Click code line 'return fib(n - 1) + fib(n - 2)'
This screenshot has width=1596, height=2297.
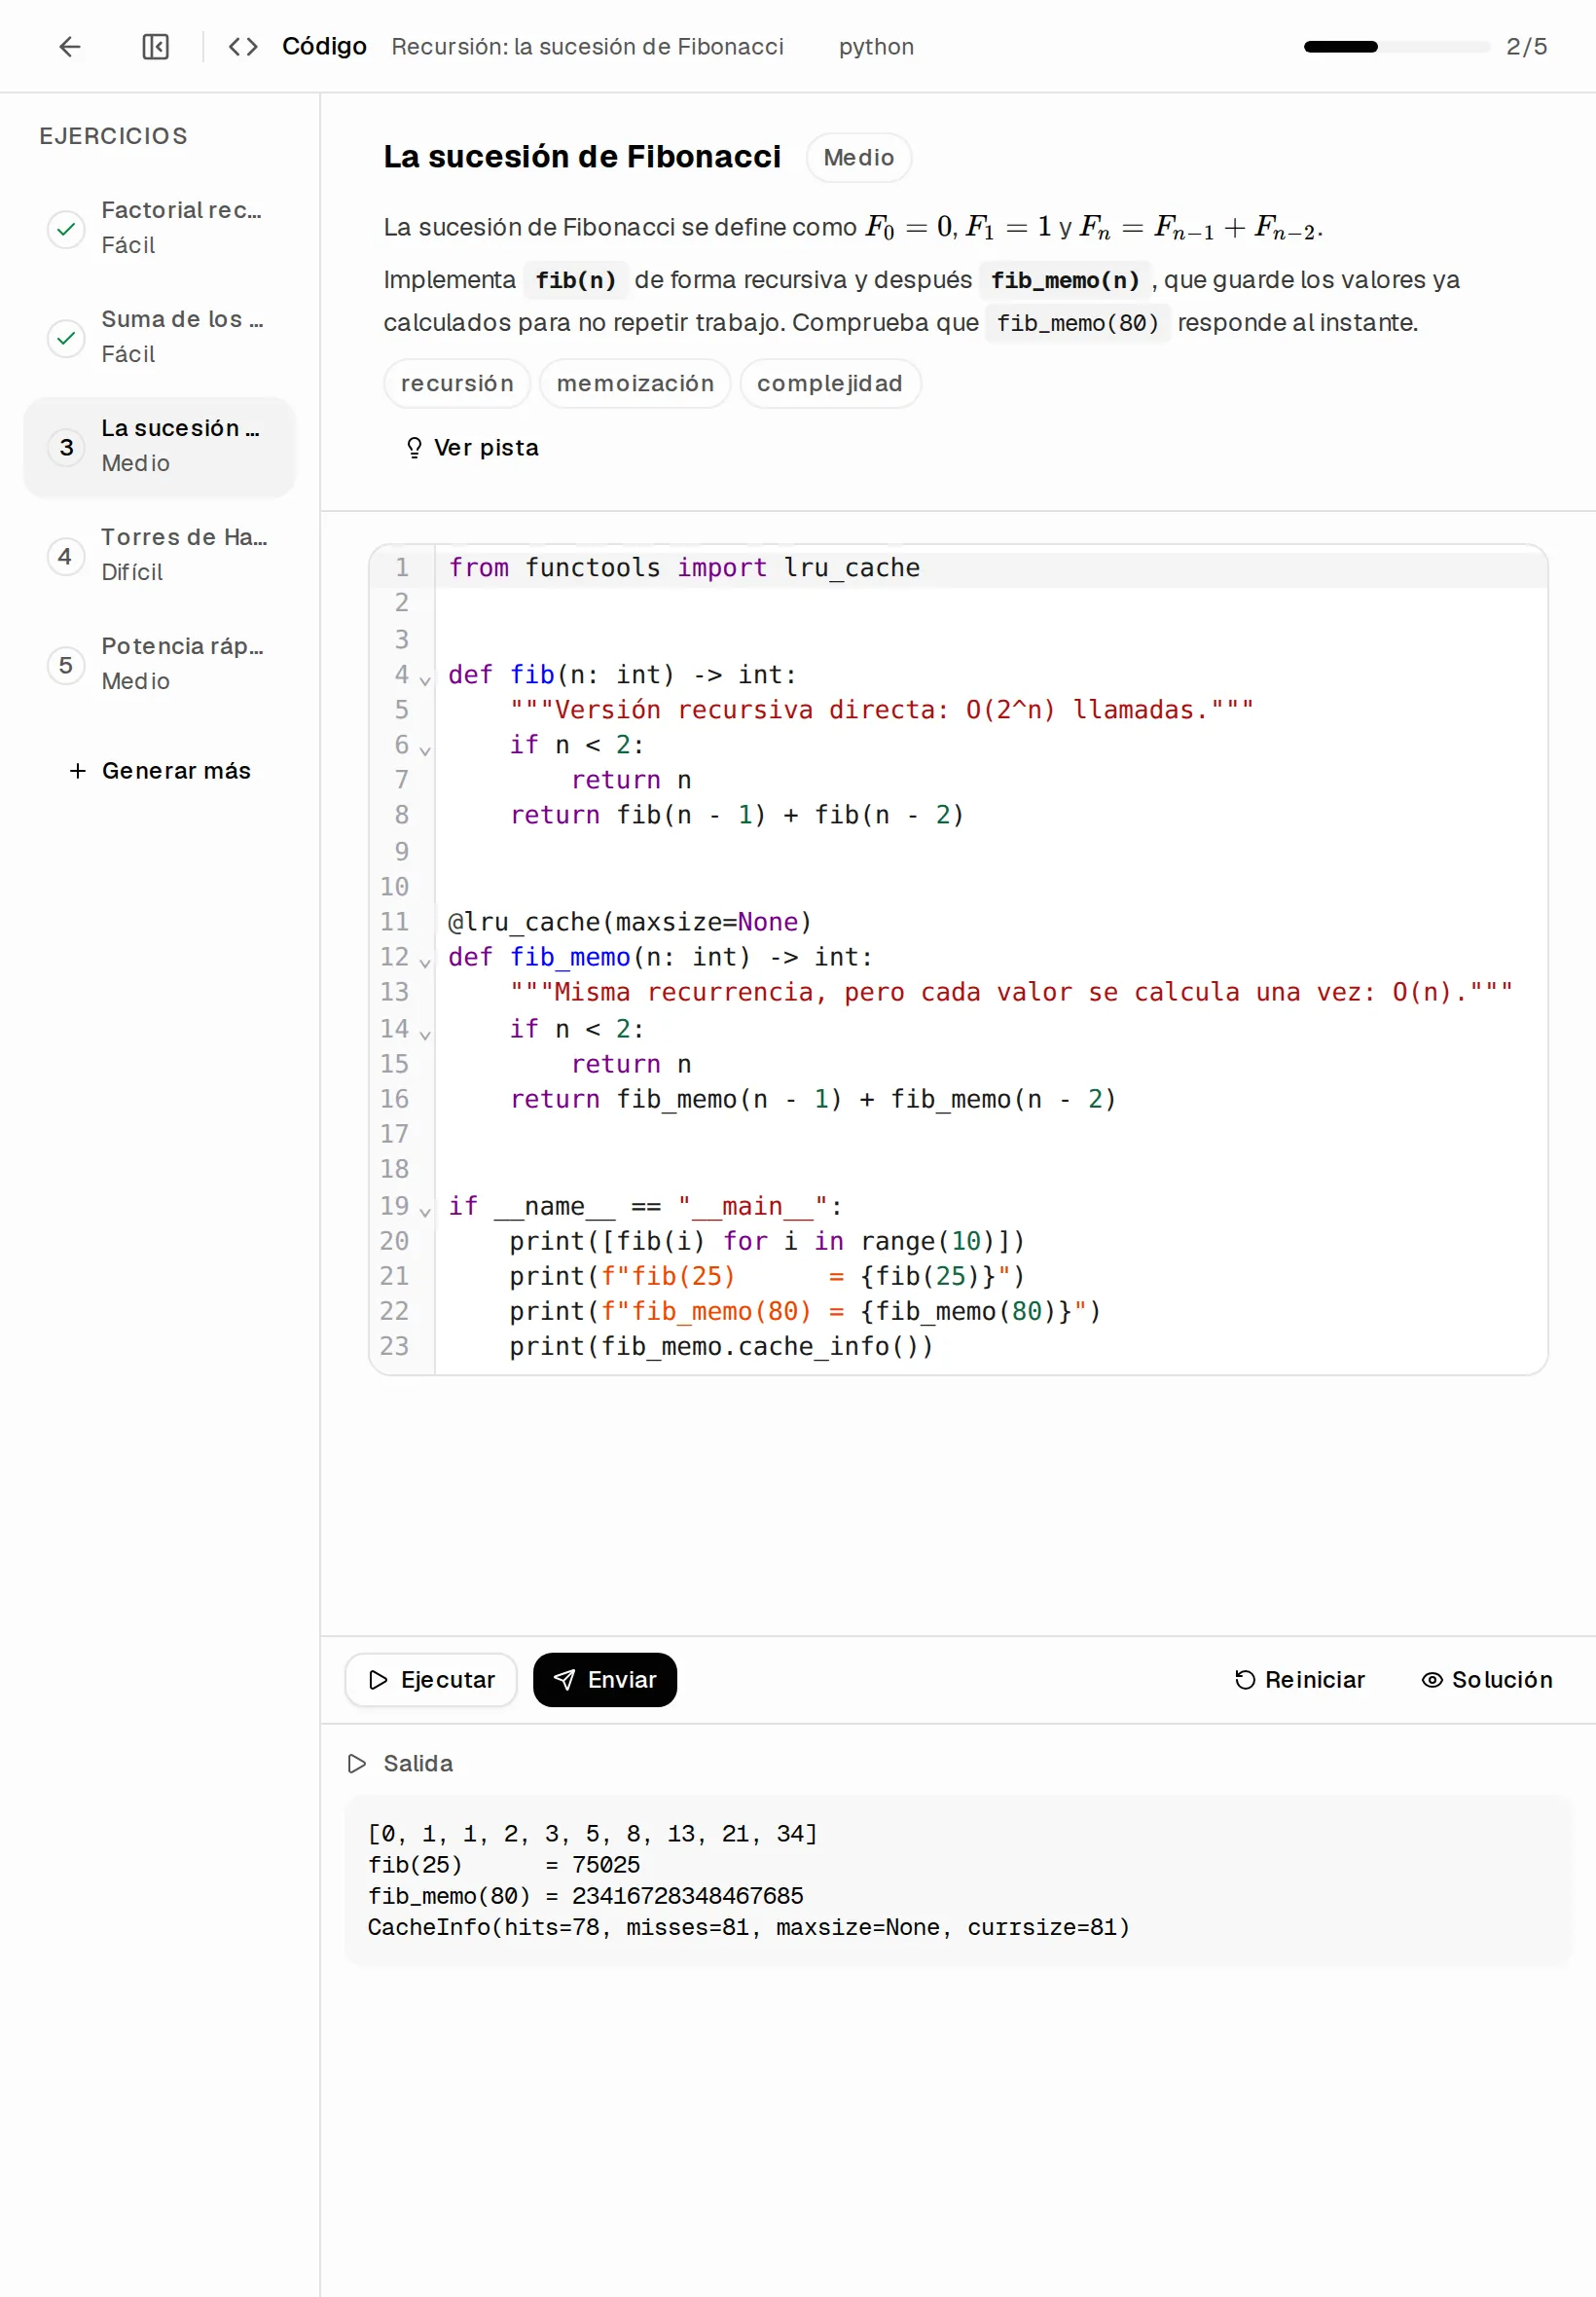(737, 815)
